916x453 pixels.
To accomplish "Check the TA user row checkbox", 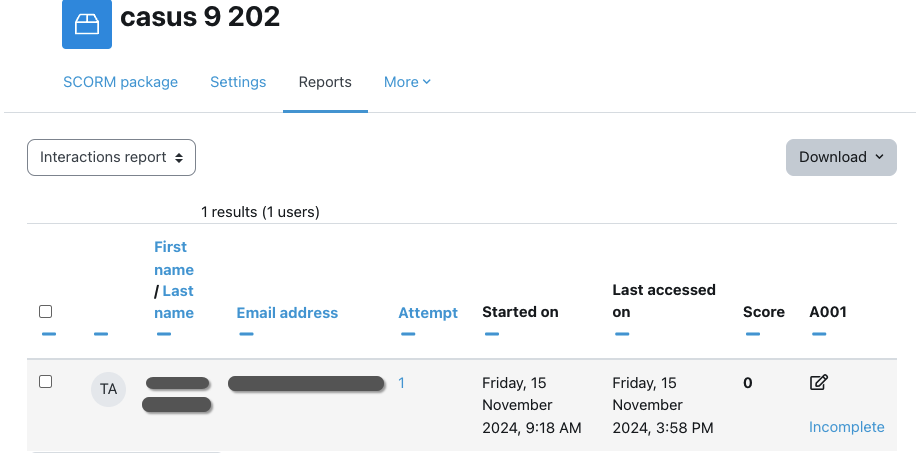I will tap(46, 382).
